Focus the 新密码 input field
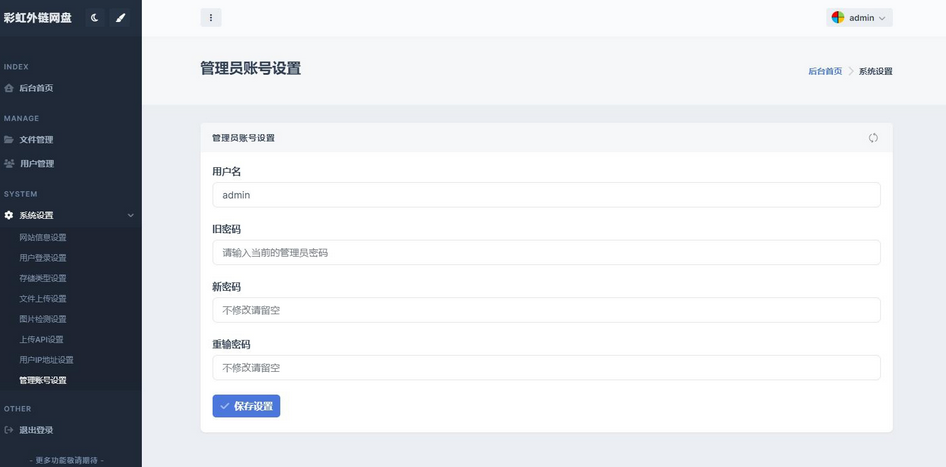 [x=546, y=310]
